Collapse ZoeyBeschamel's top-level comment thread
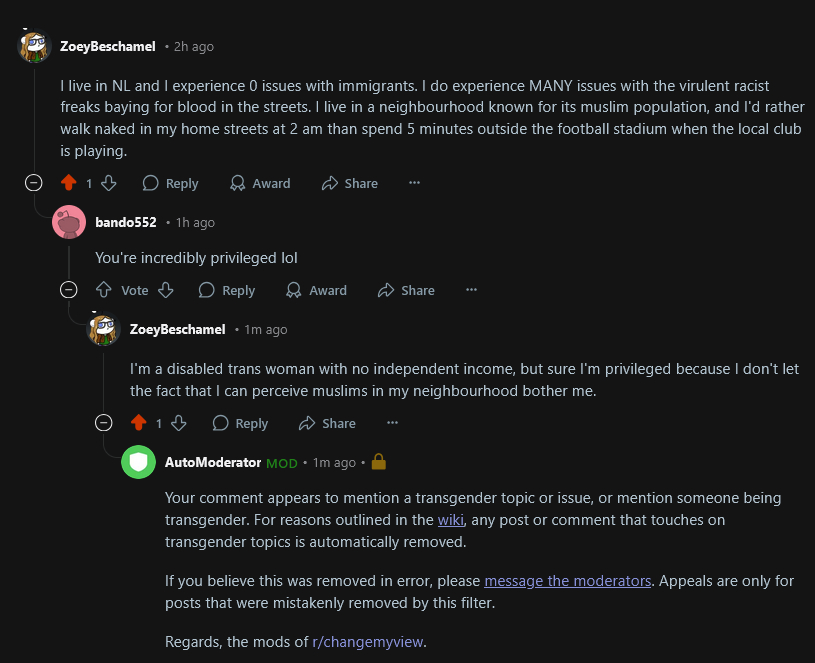 [x=33, y=183]
